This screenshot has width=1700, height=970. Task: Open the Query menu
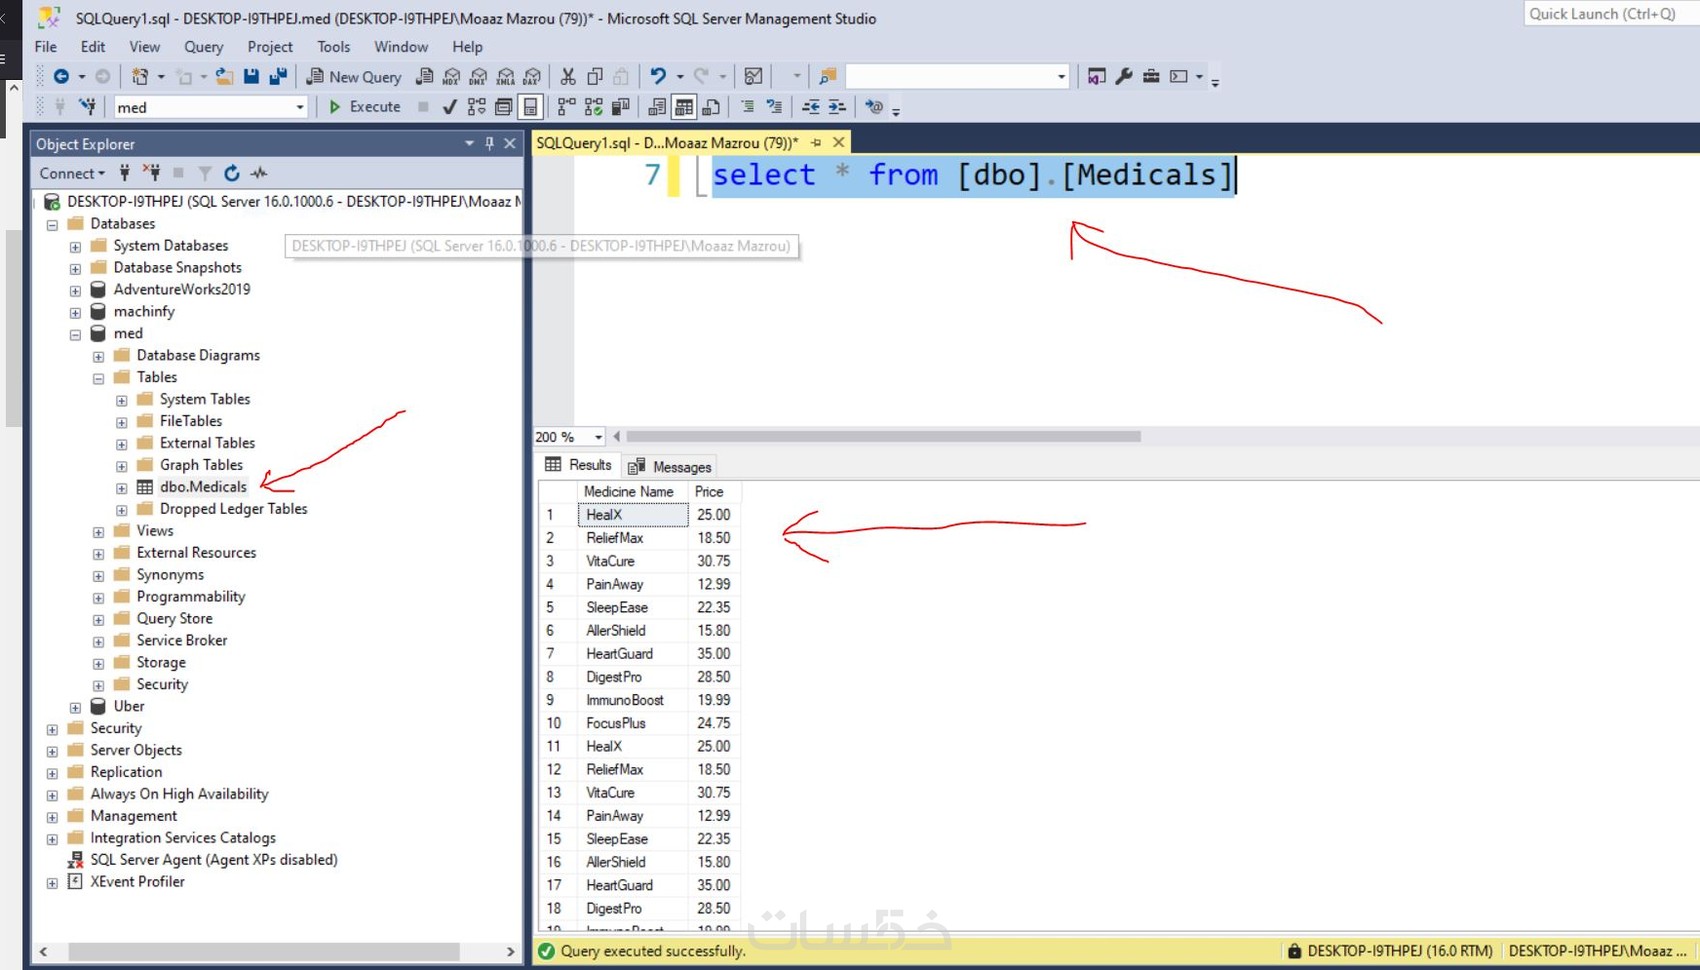pyautogui.click(x=203, y=47)
